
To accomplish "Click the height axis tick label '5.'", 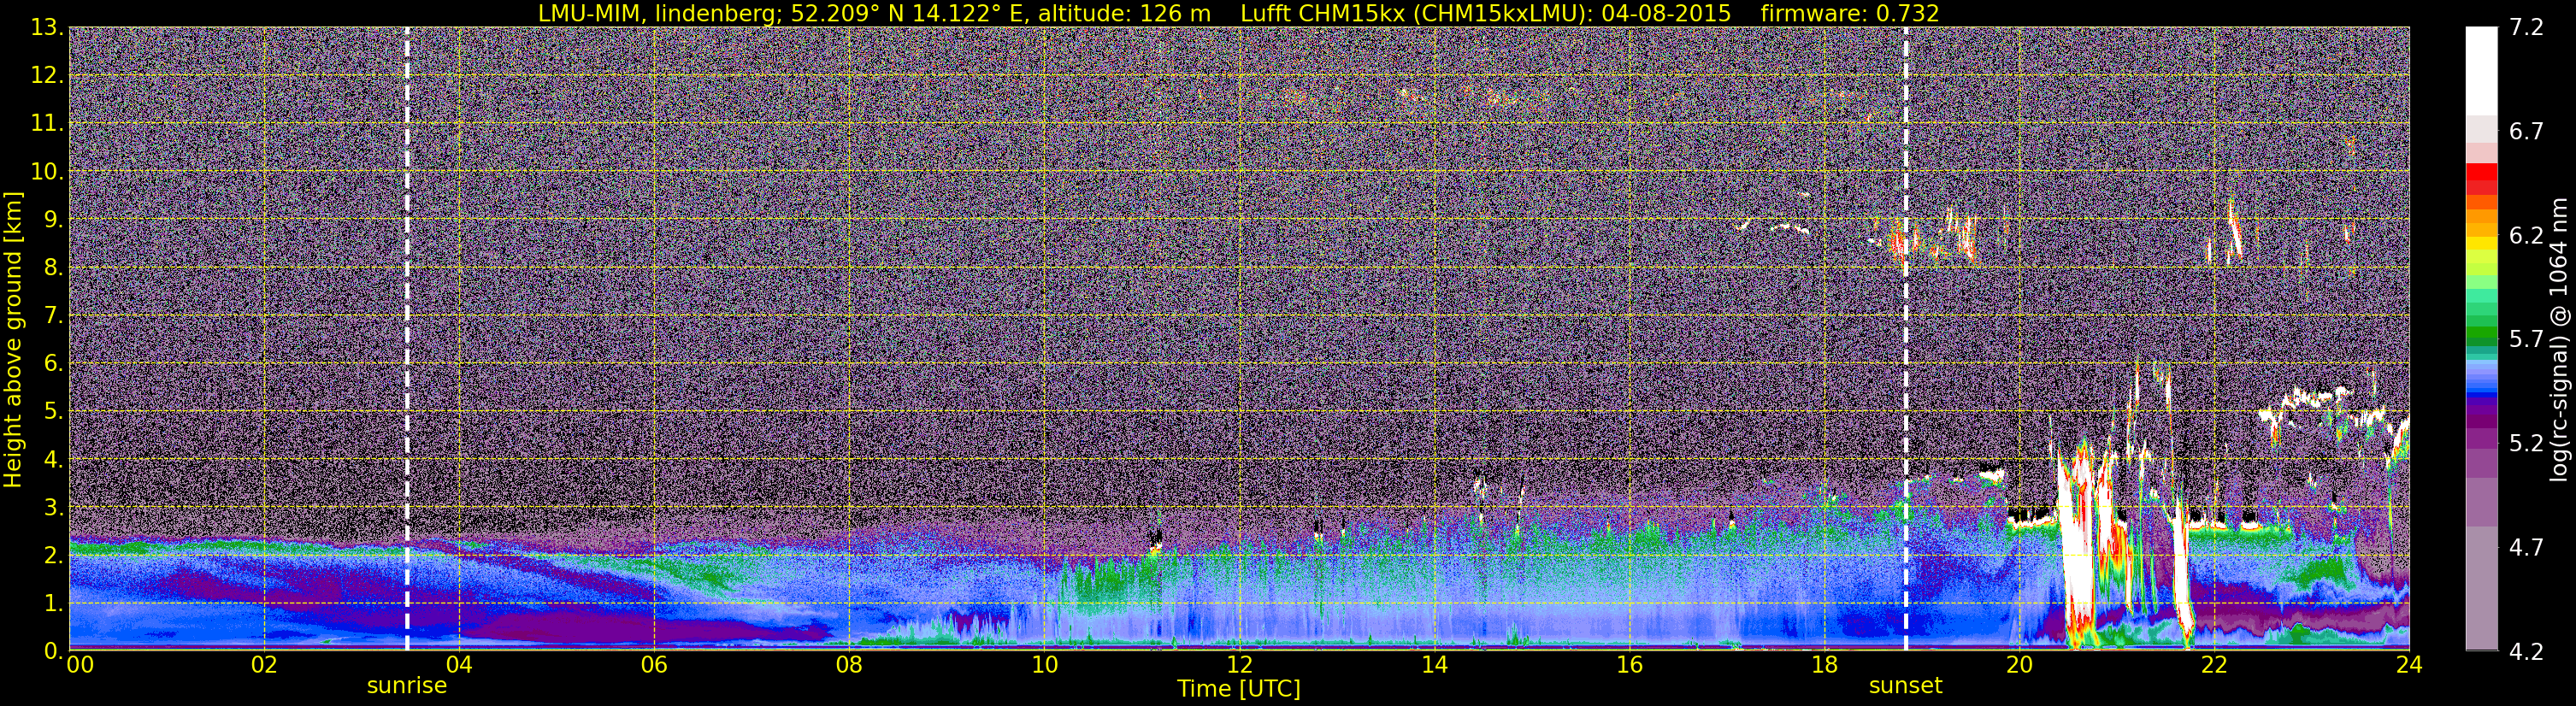I will point(53,412).
